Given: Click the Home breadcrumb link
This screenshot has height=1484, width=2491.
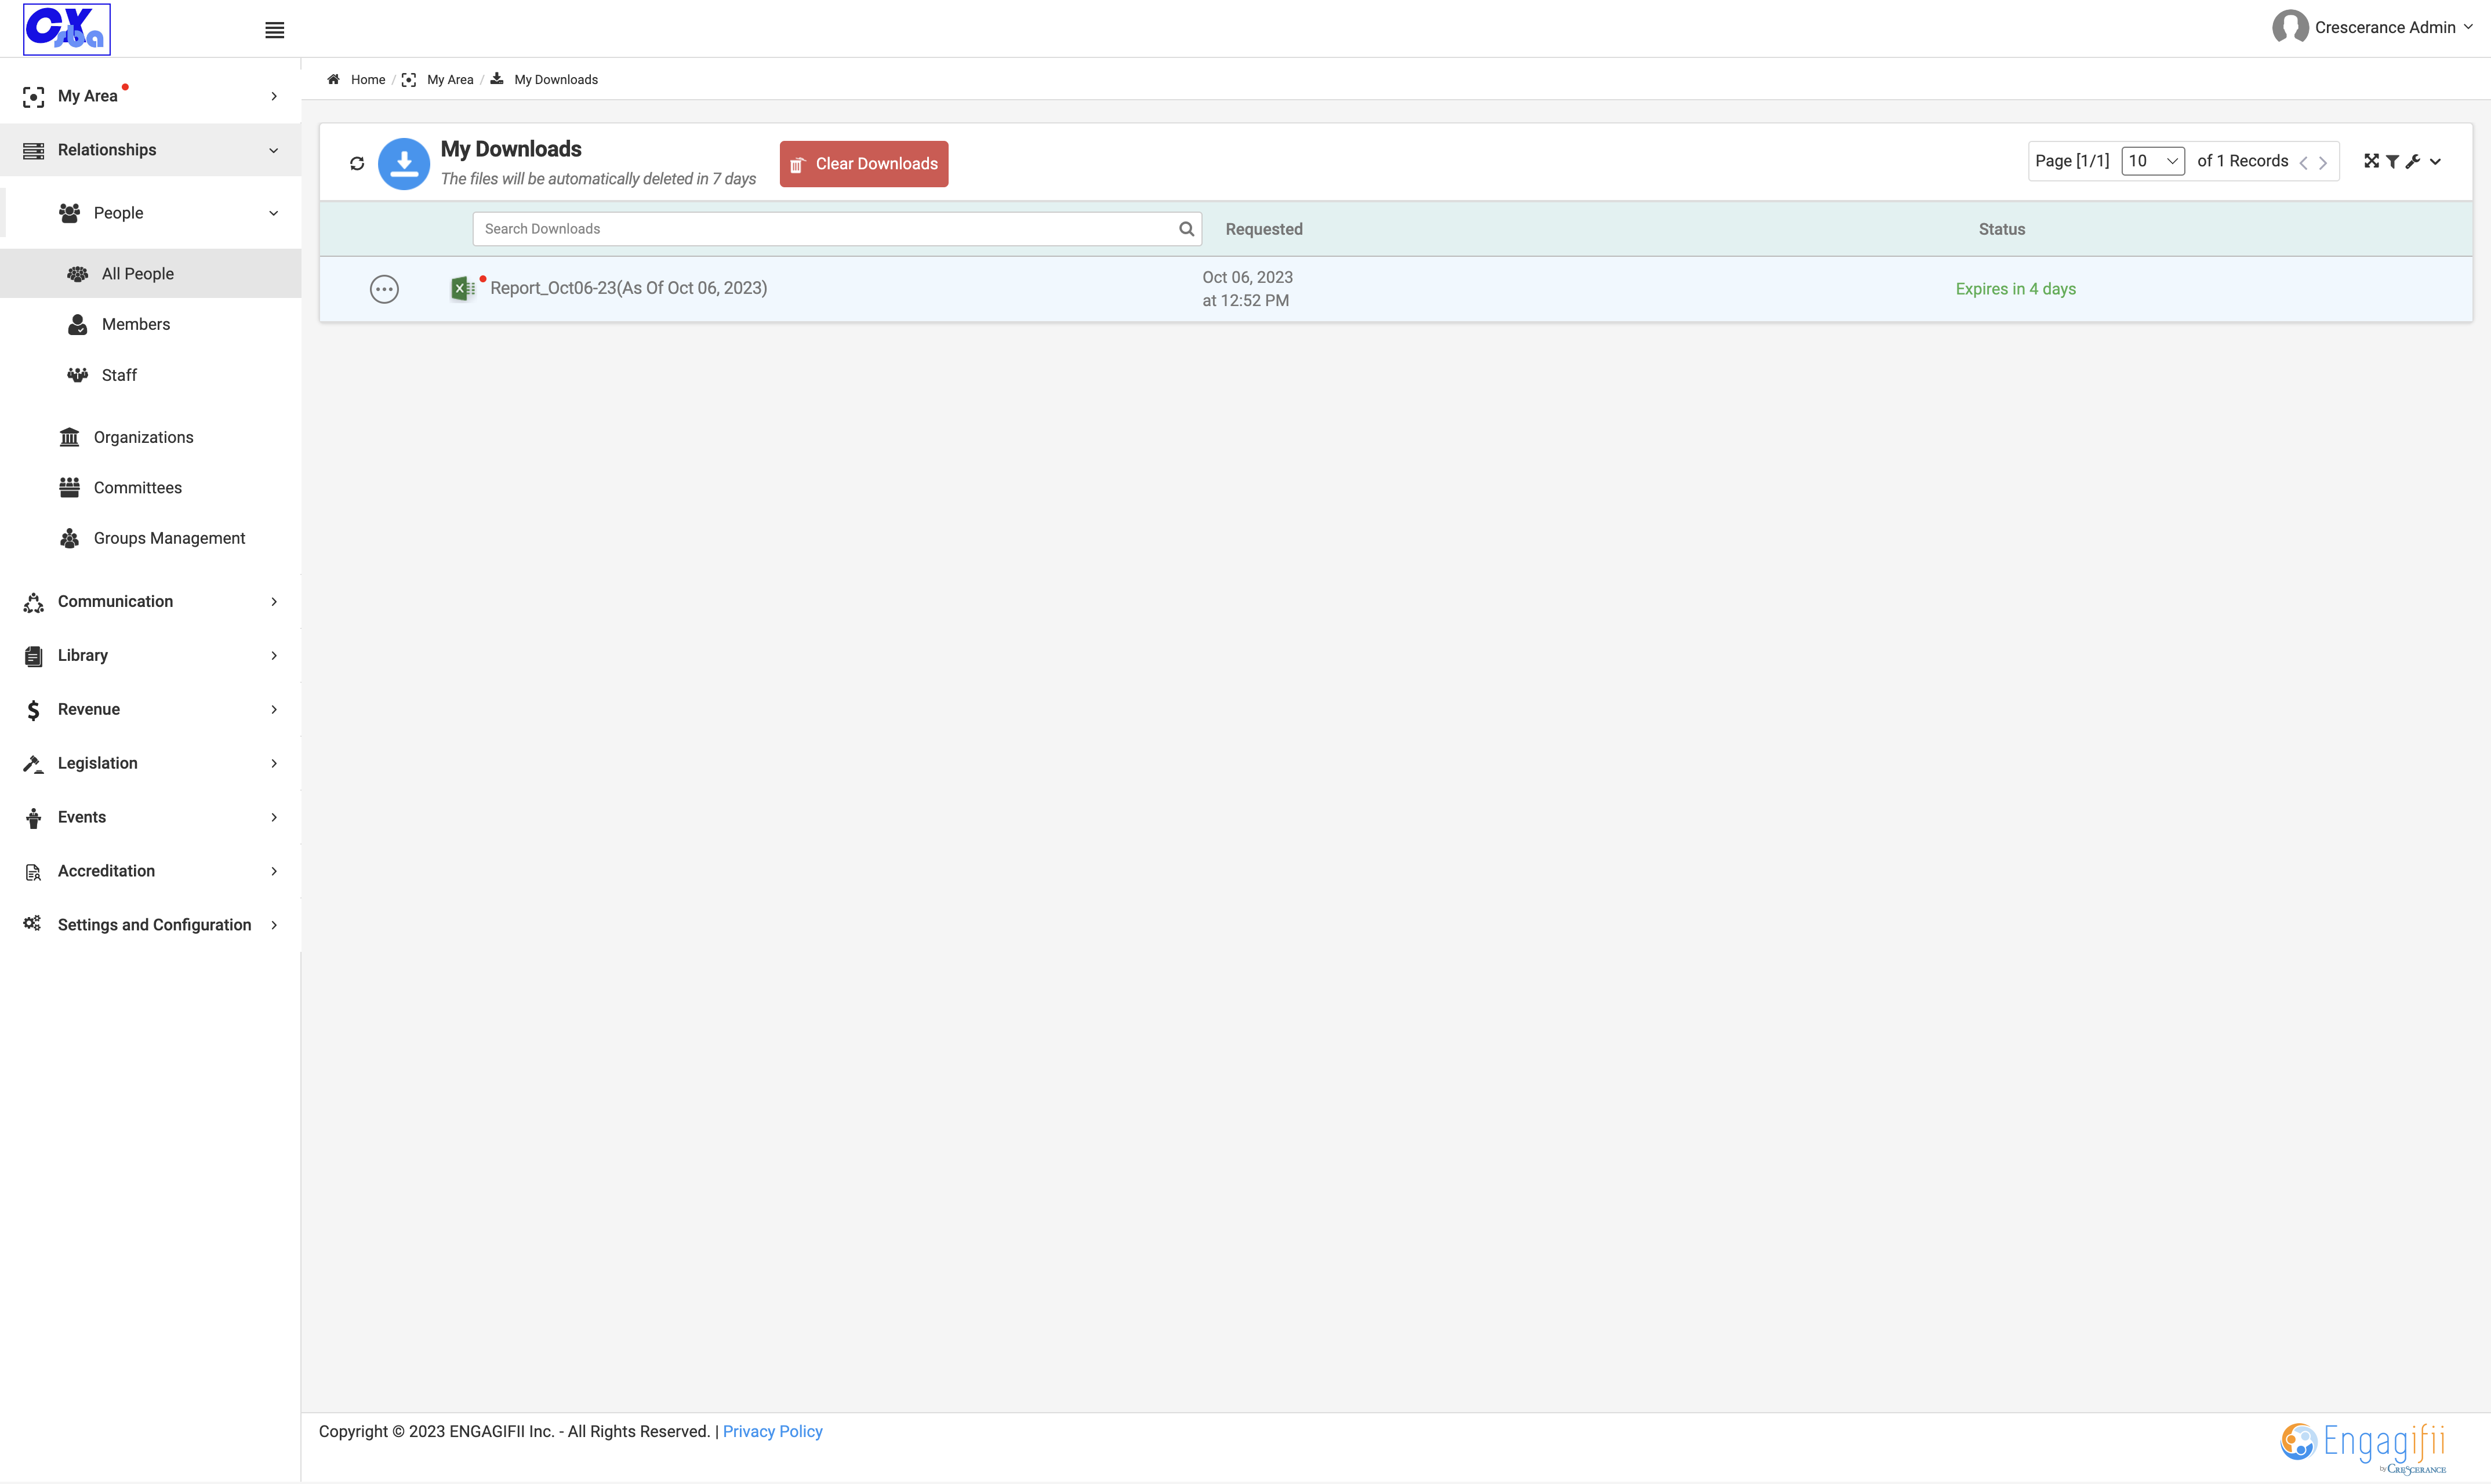Looking at the screenshot, I should pyautogui.click(x=368, y=80).
